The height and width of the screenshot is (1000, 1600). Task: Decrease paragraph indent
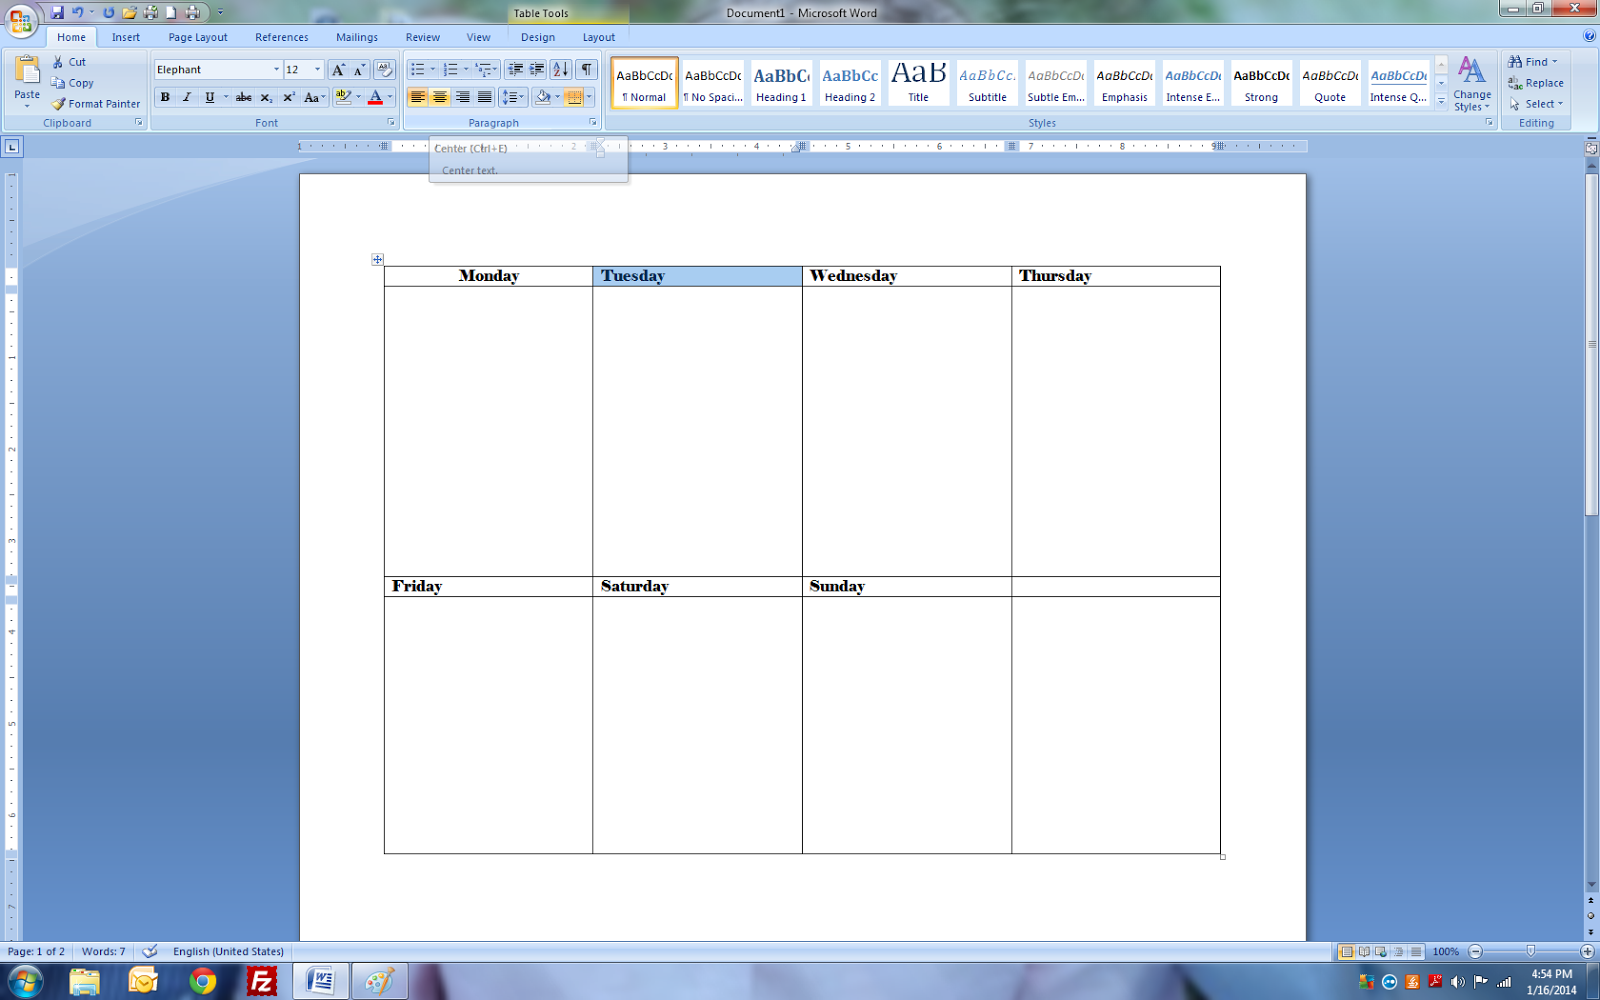tap(515, 70)
